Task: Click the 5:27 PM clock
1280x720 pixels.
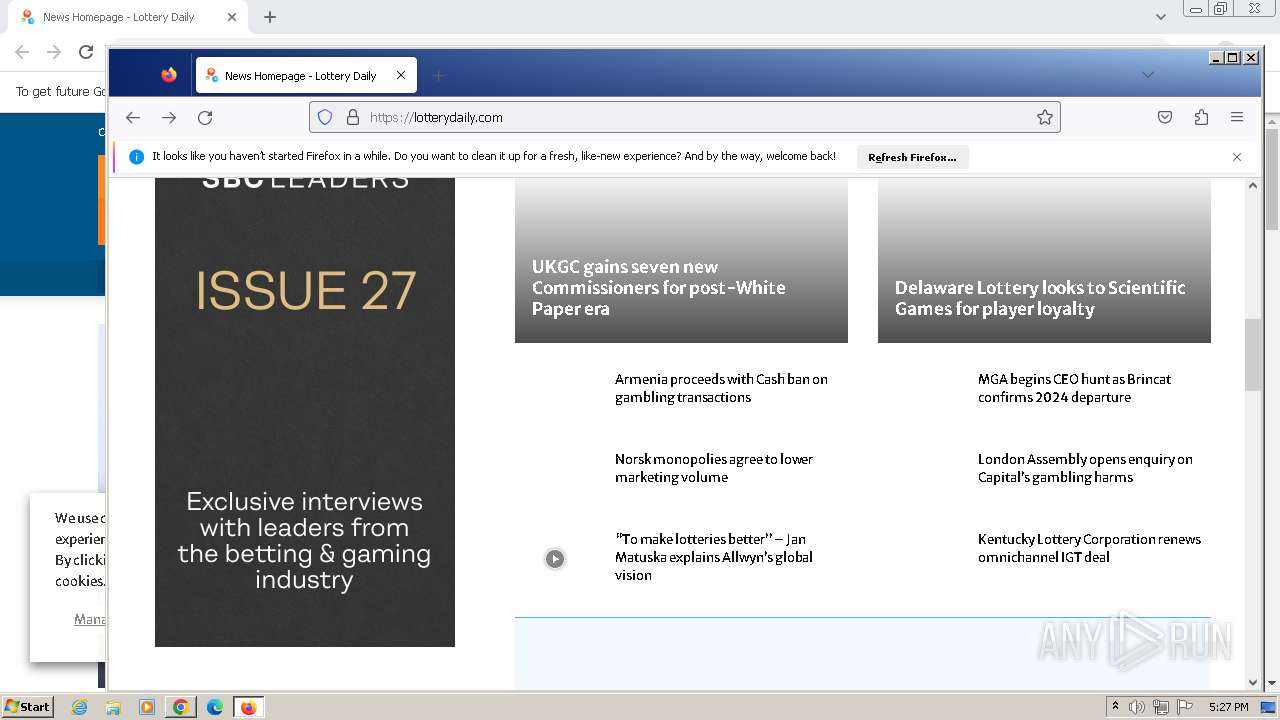Action: point(1228,707)
